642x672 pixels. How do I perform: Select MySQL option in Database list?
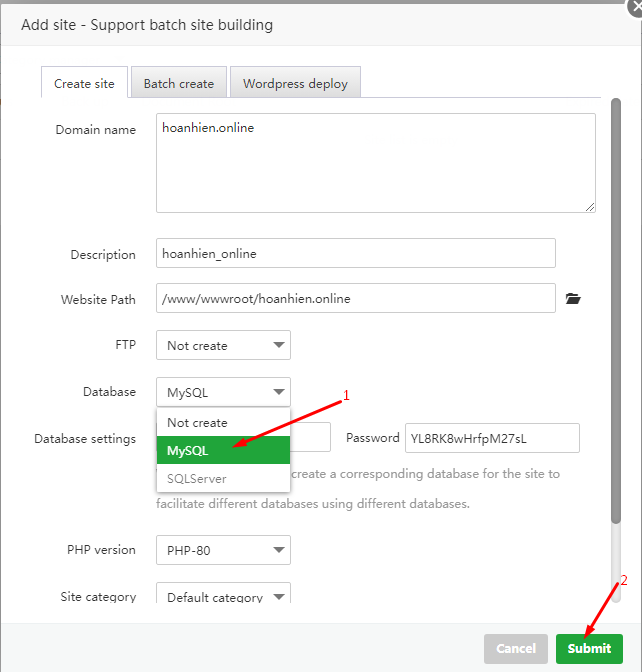223,450
